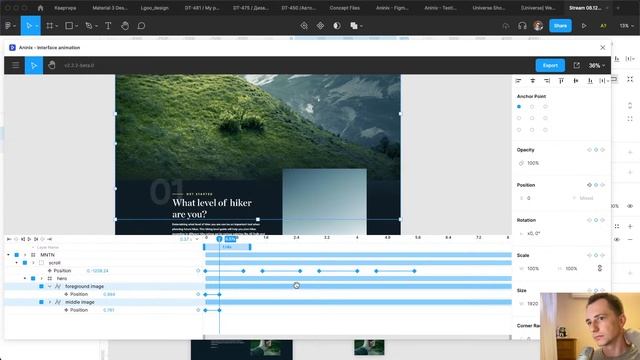Switch to the Stream 08.12 tab
Viewport: 640px width, 360px height.
[x=585, y=8]
